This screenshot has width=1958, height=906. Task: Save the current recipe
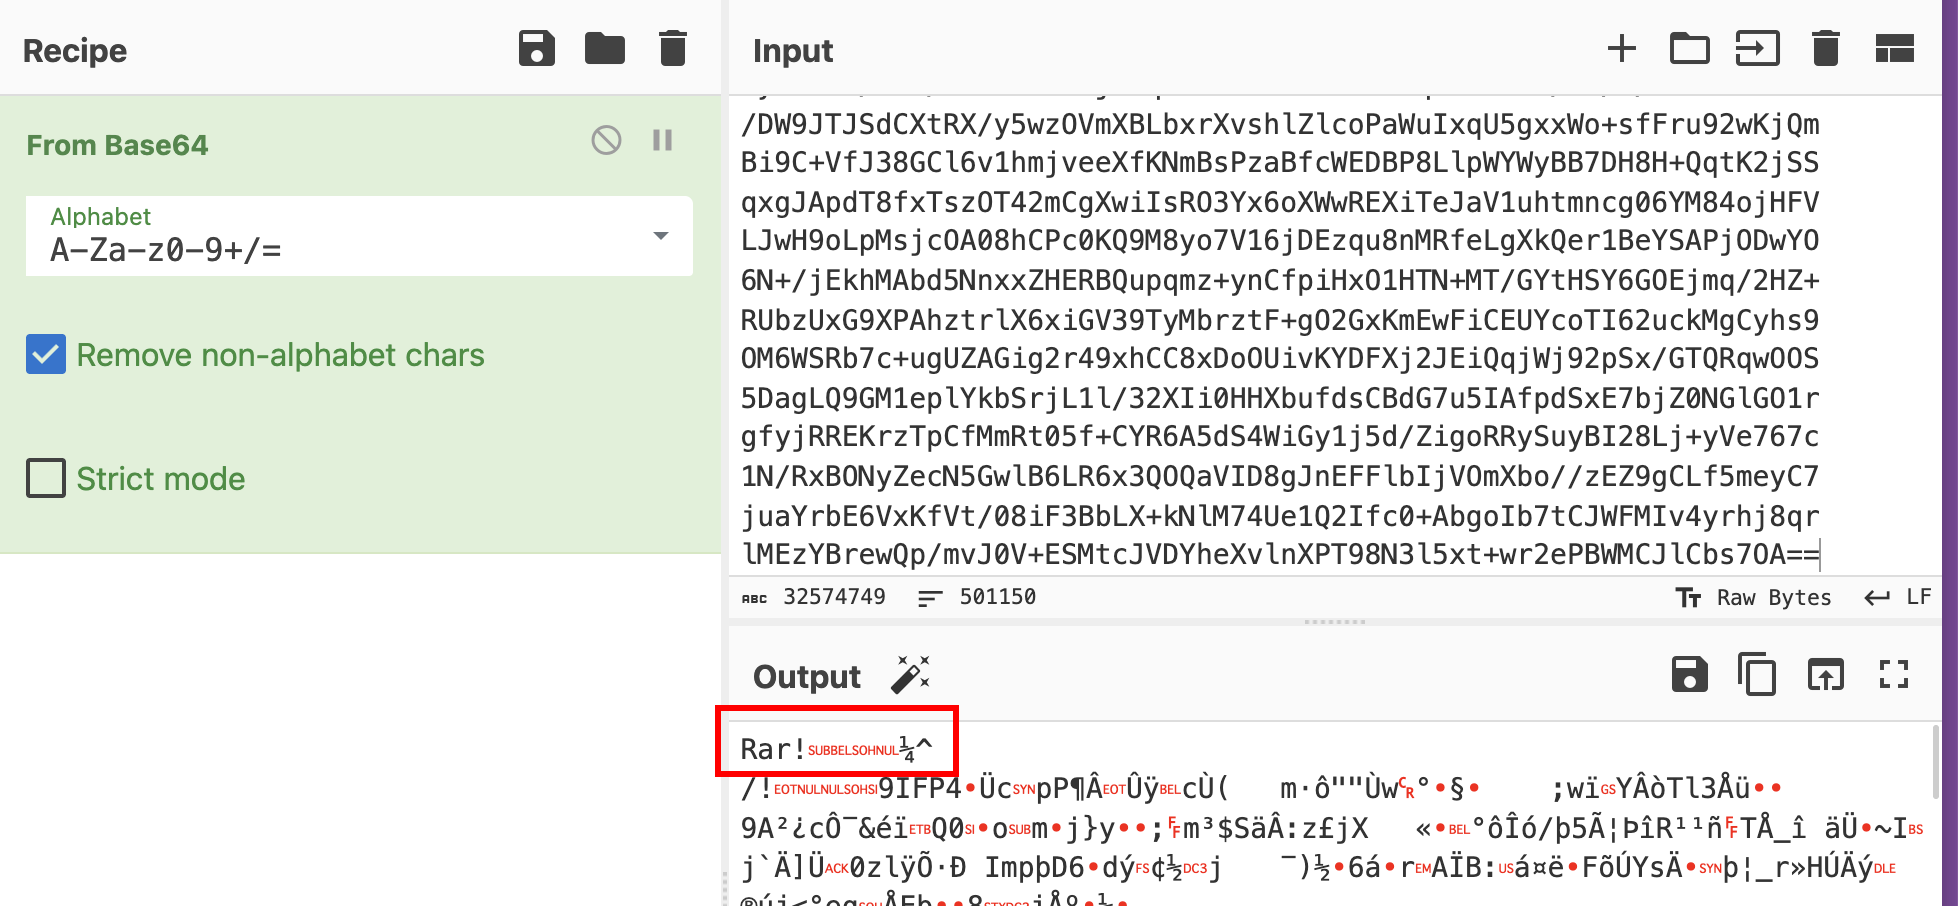537,48
